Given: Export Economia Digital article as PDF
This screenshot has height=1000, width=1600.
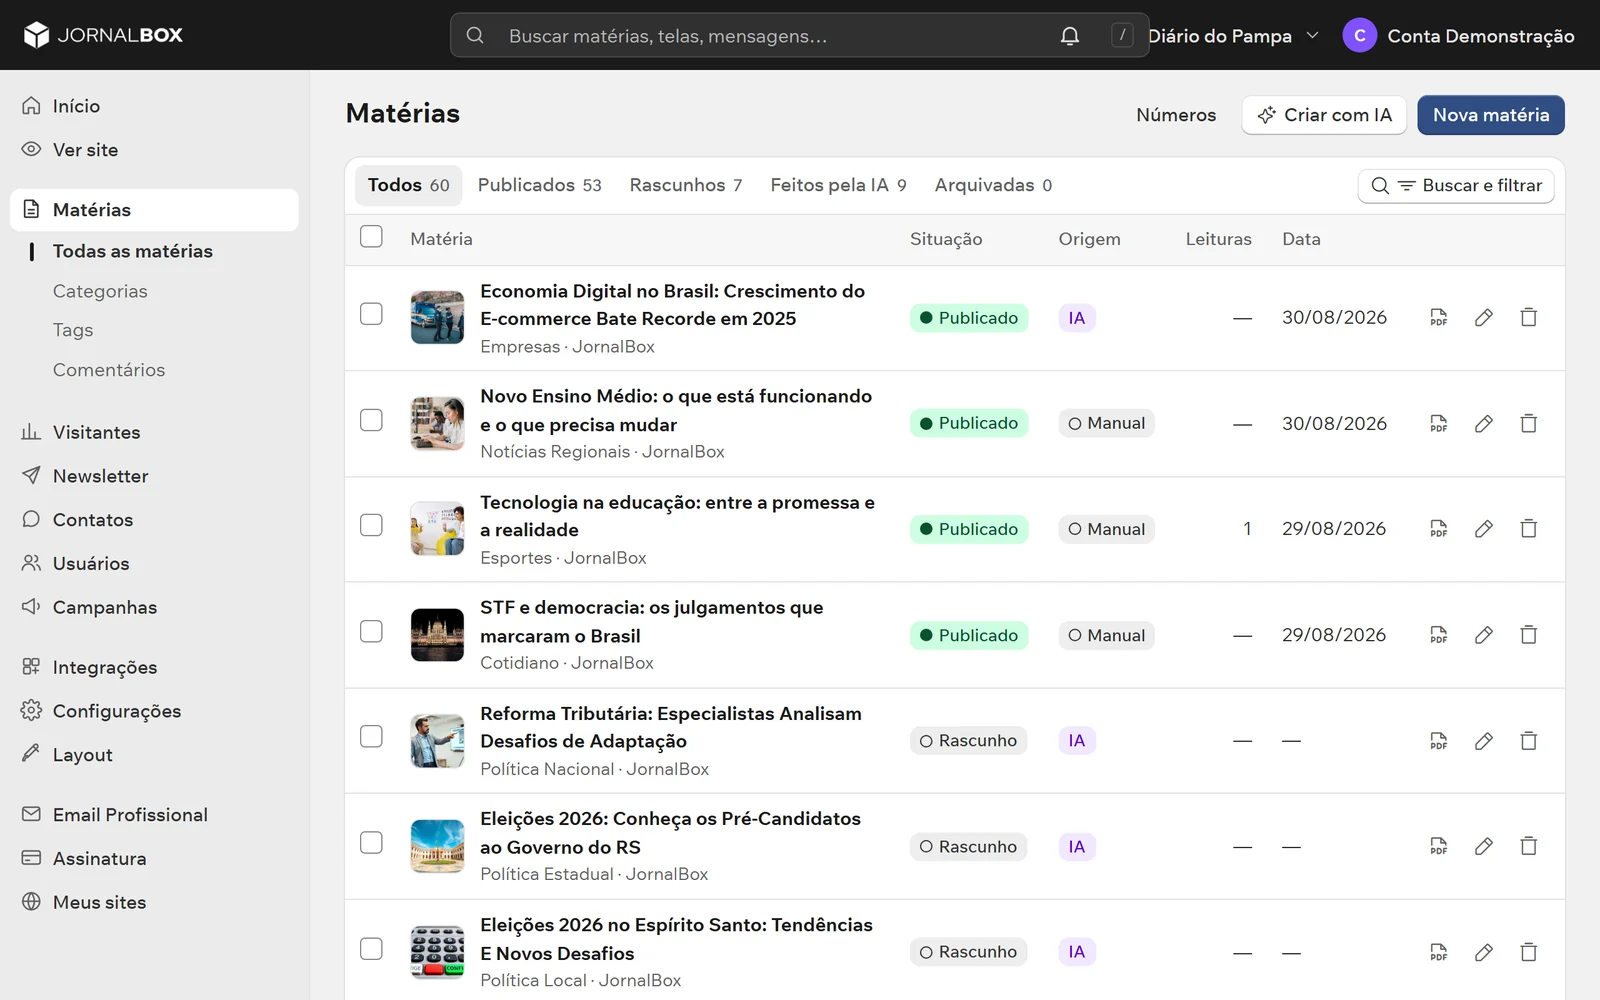Looking at the screenshot, I should (1438, 318).
